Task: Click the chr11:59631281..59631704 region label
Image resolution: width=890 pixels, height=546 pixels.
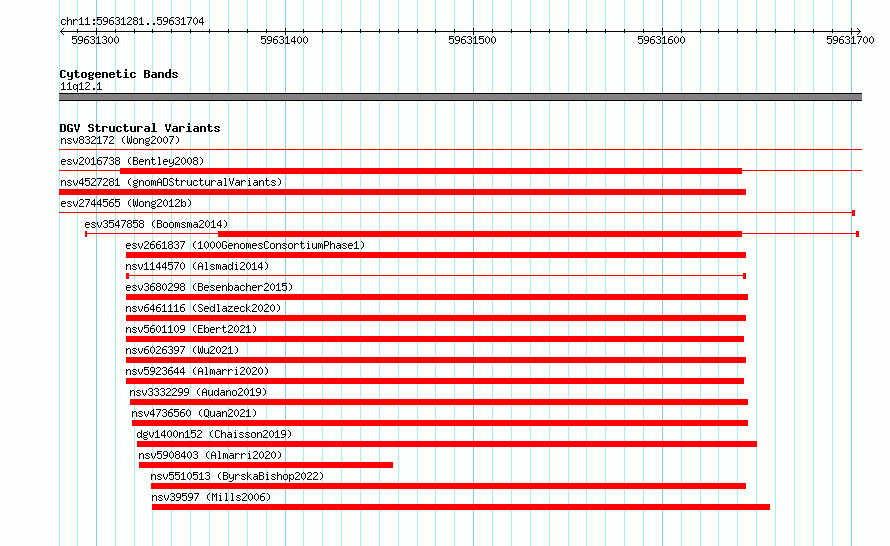Action: pyautogui.click(x=132, y=21)
